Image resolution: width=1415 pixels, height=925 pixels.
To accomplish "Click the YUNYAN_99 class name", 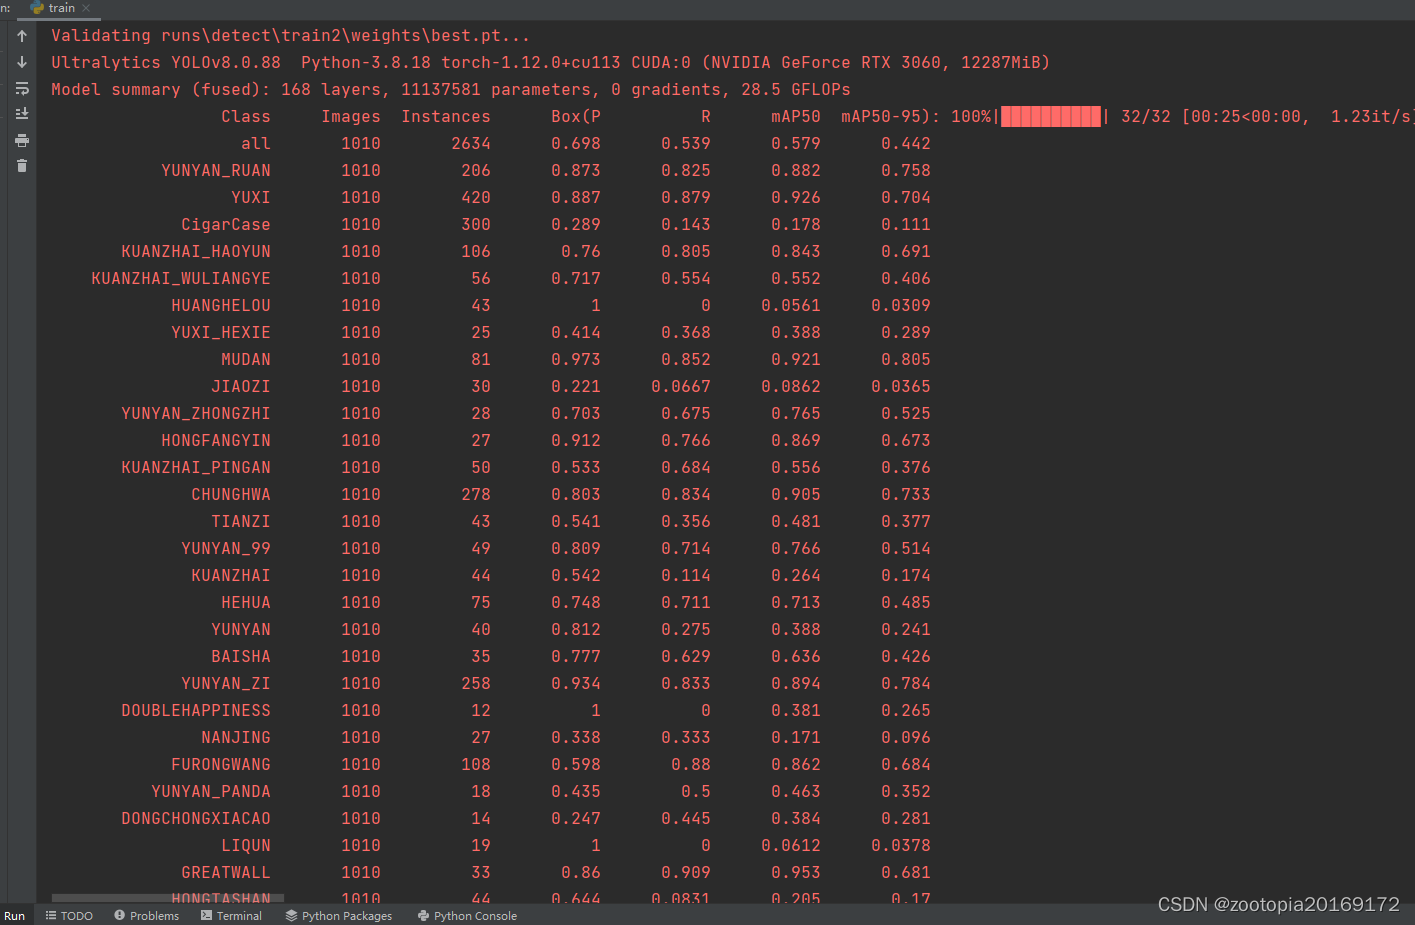I will pos(226,549).
